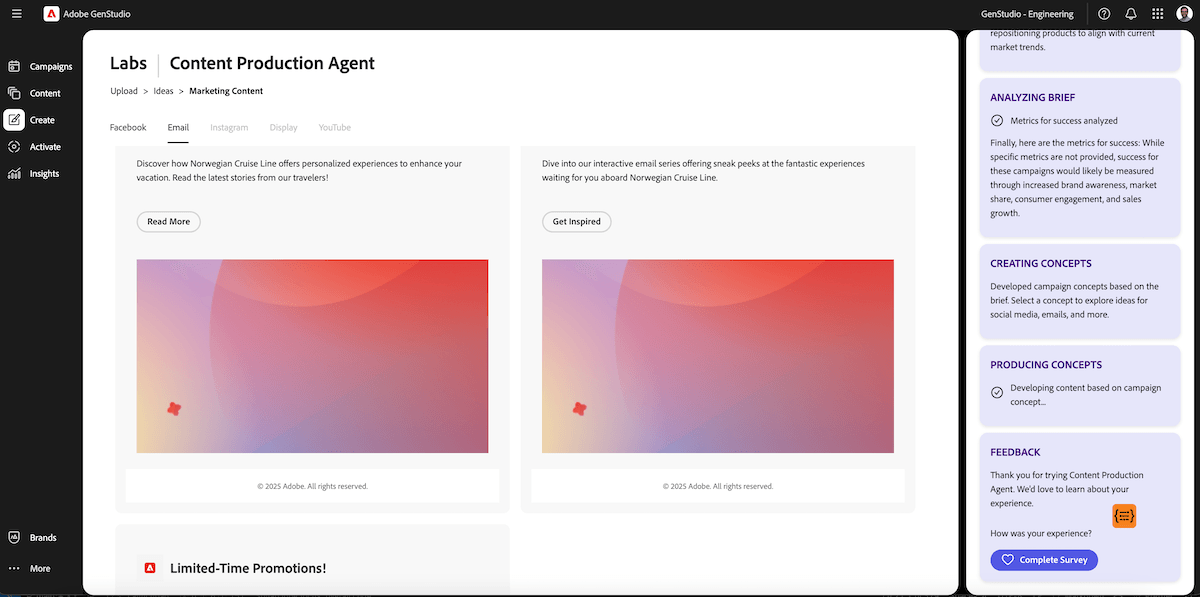Open Activate in the sidebar
This screenshot has height=597, width=1200.
point(35,147)
